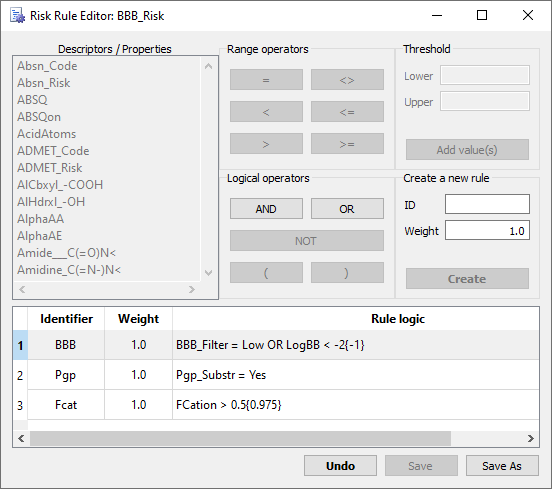Click the rules table scroll-left arrow
Image resolution: width=552 pixels, height=489 pixels.
coord(21,438)
